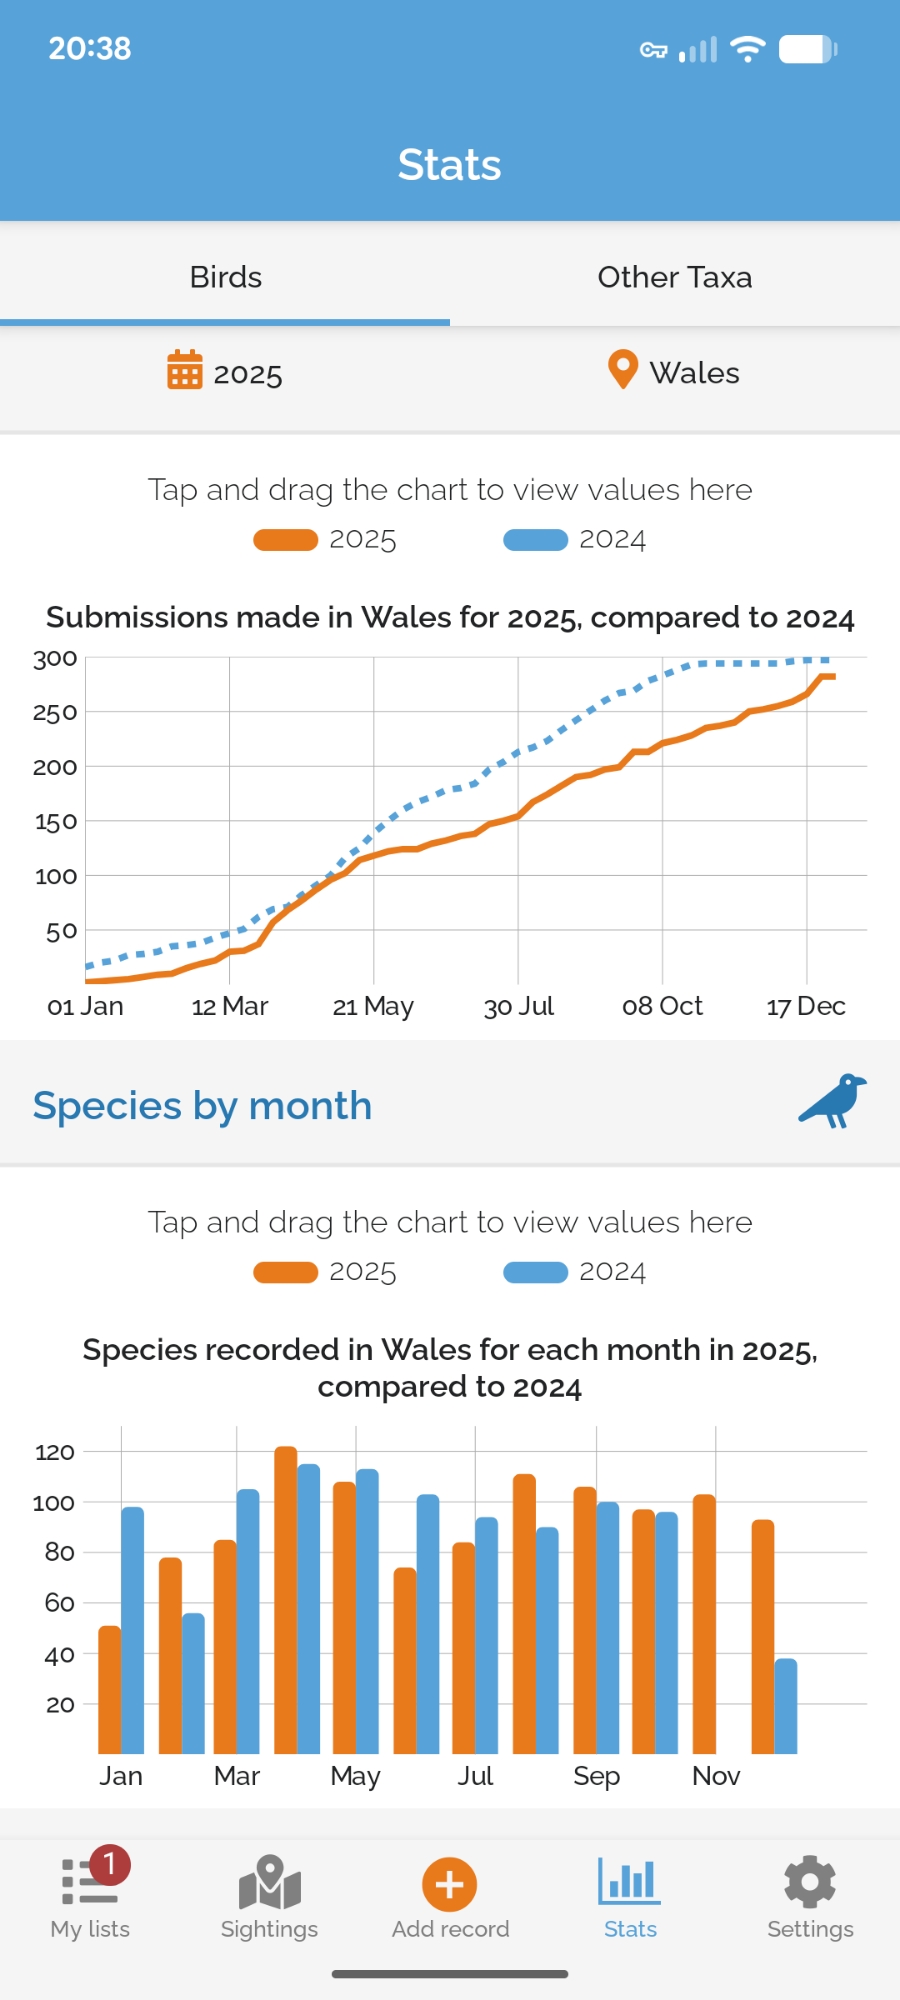900x2000 pixels.
Task: Open the My lists tab icon
Action: coord(89,1883)
